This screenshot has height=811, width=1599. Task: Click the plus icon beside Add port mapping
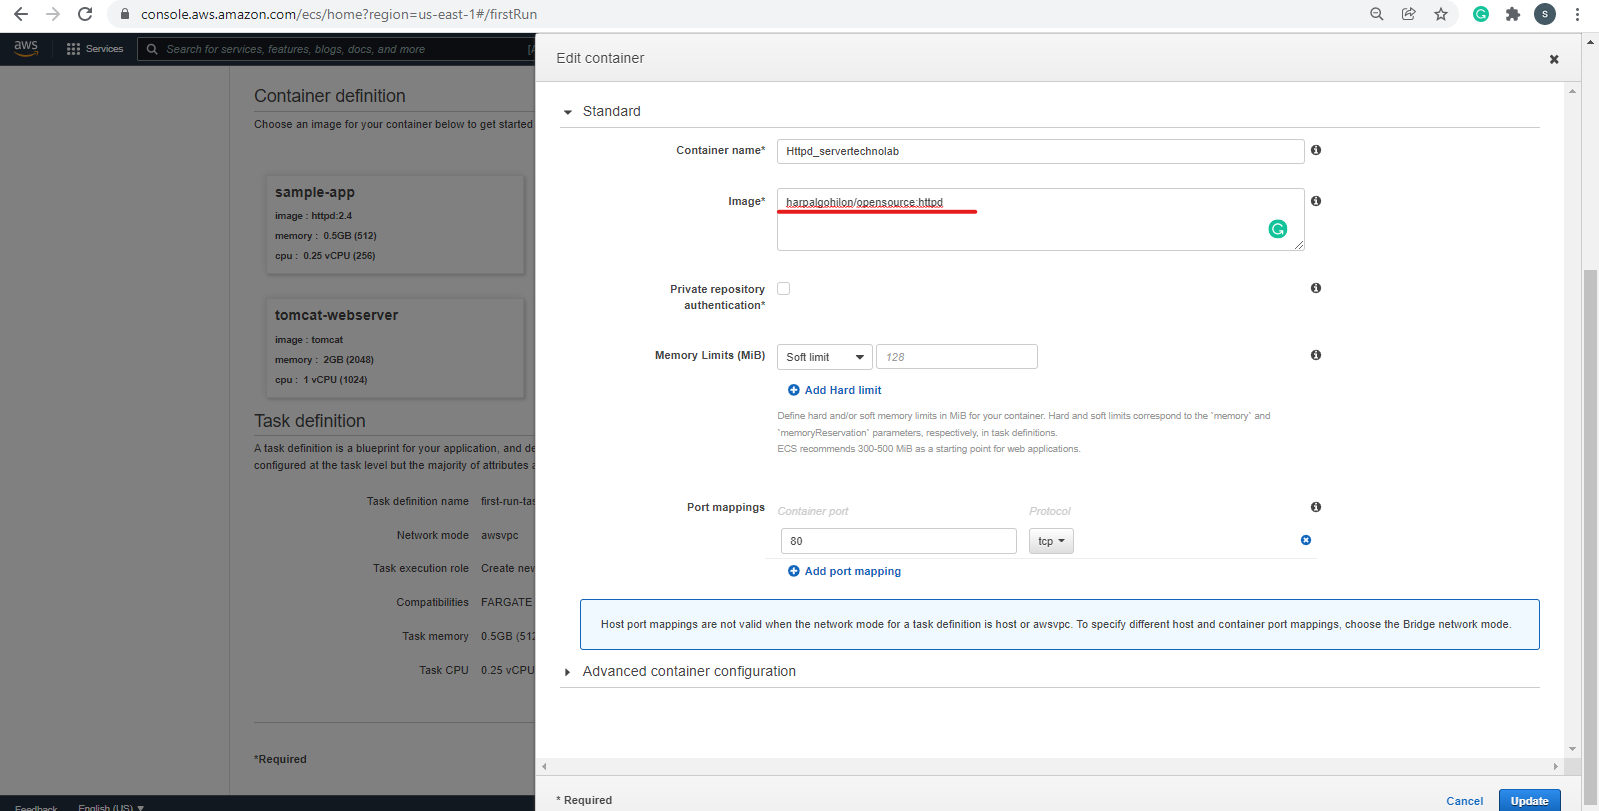click(794, 571)
